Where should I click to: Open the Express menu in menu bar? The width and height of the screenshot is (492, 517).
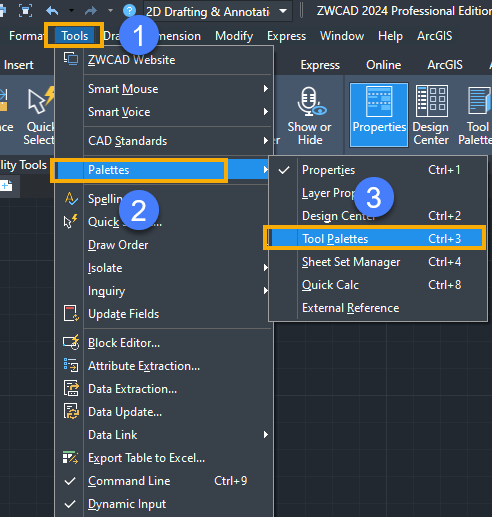pyautogui.click(x=286, y=36)
